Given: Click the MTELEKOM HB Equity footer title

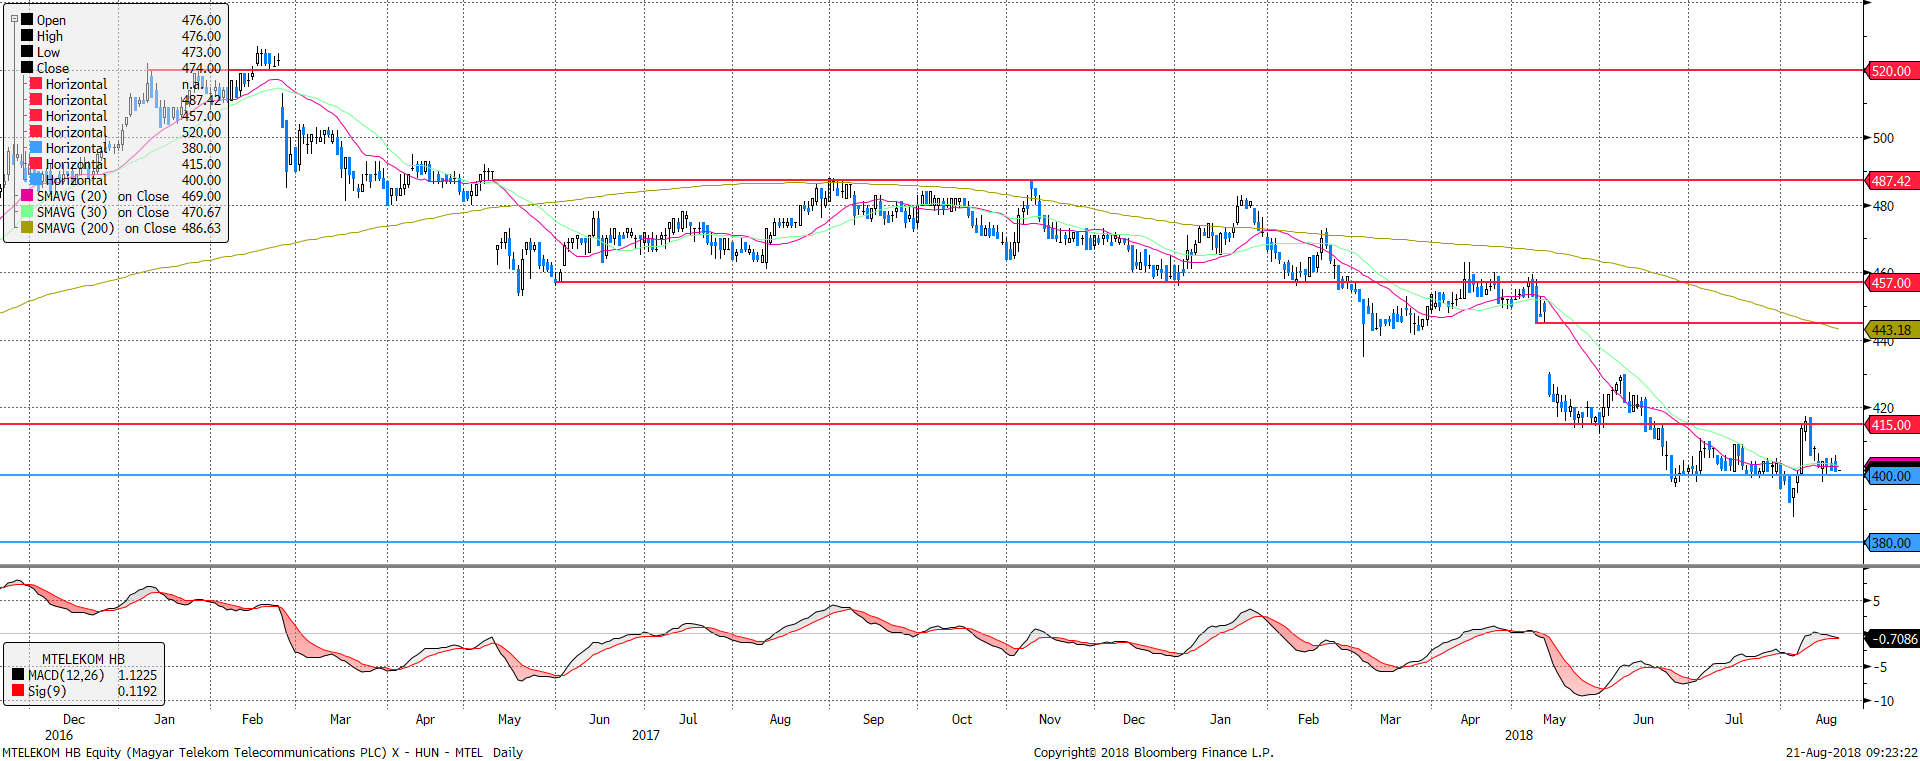Looking at the screenshot, I should pyautogui.click(x=262, y=753).
